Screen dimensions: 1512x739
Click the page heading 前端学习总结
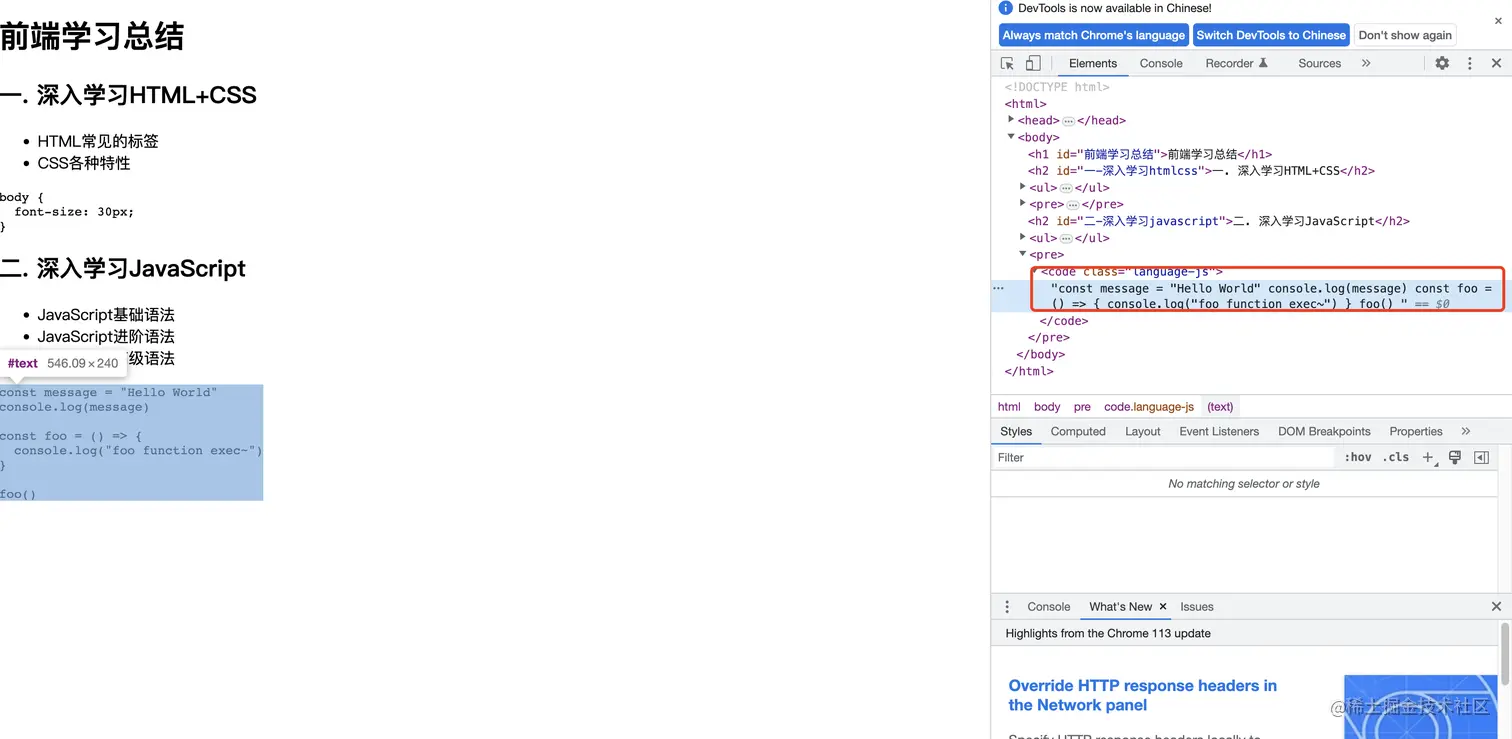point(92,37)
